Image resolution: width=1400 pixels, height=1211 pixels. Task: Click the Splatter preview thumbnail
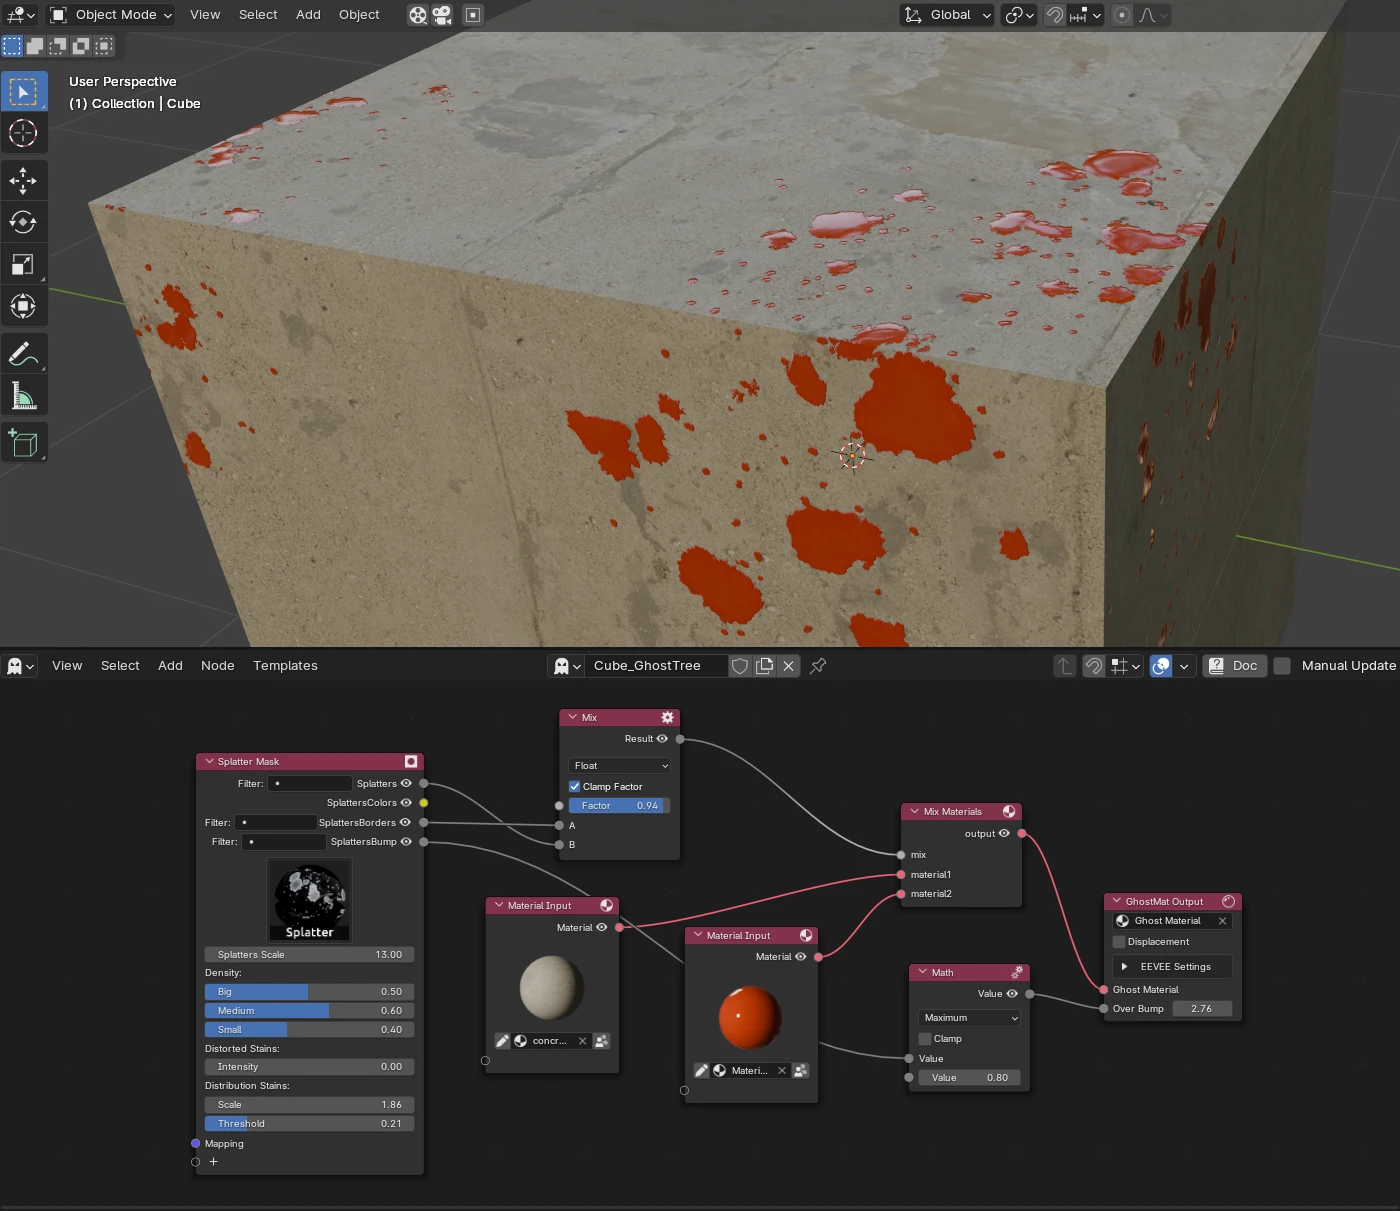point(310,900)
